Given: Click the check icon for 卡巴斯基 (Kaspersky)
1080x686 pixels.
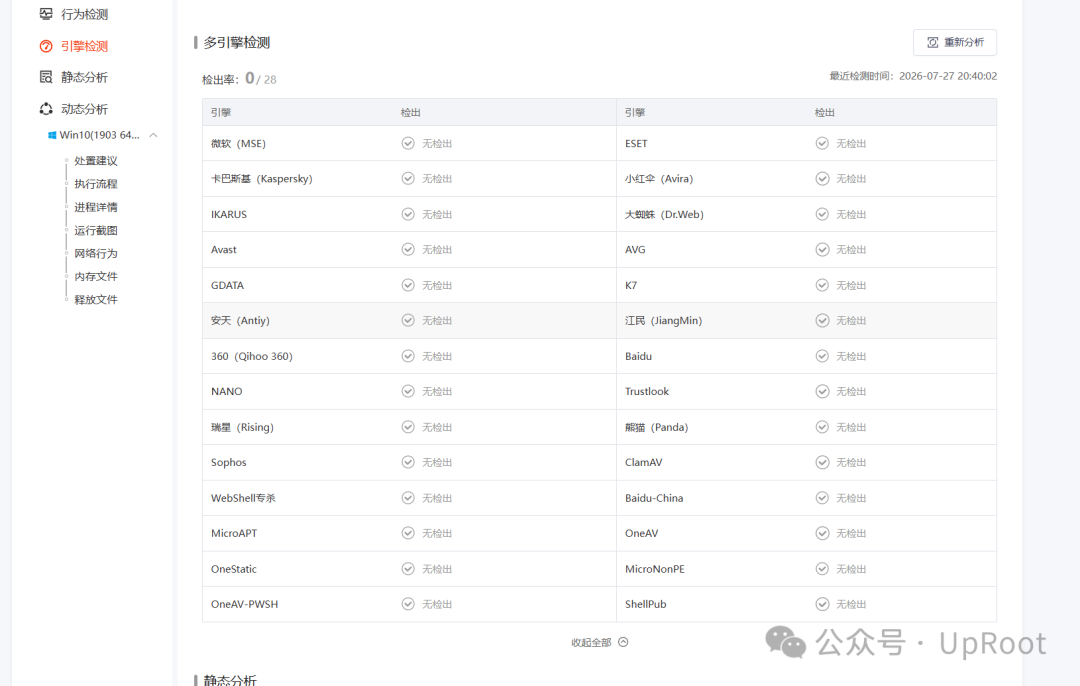Looking at the screenshot, I should 408,178.
